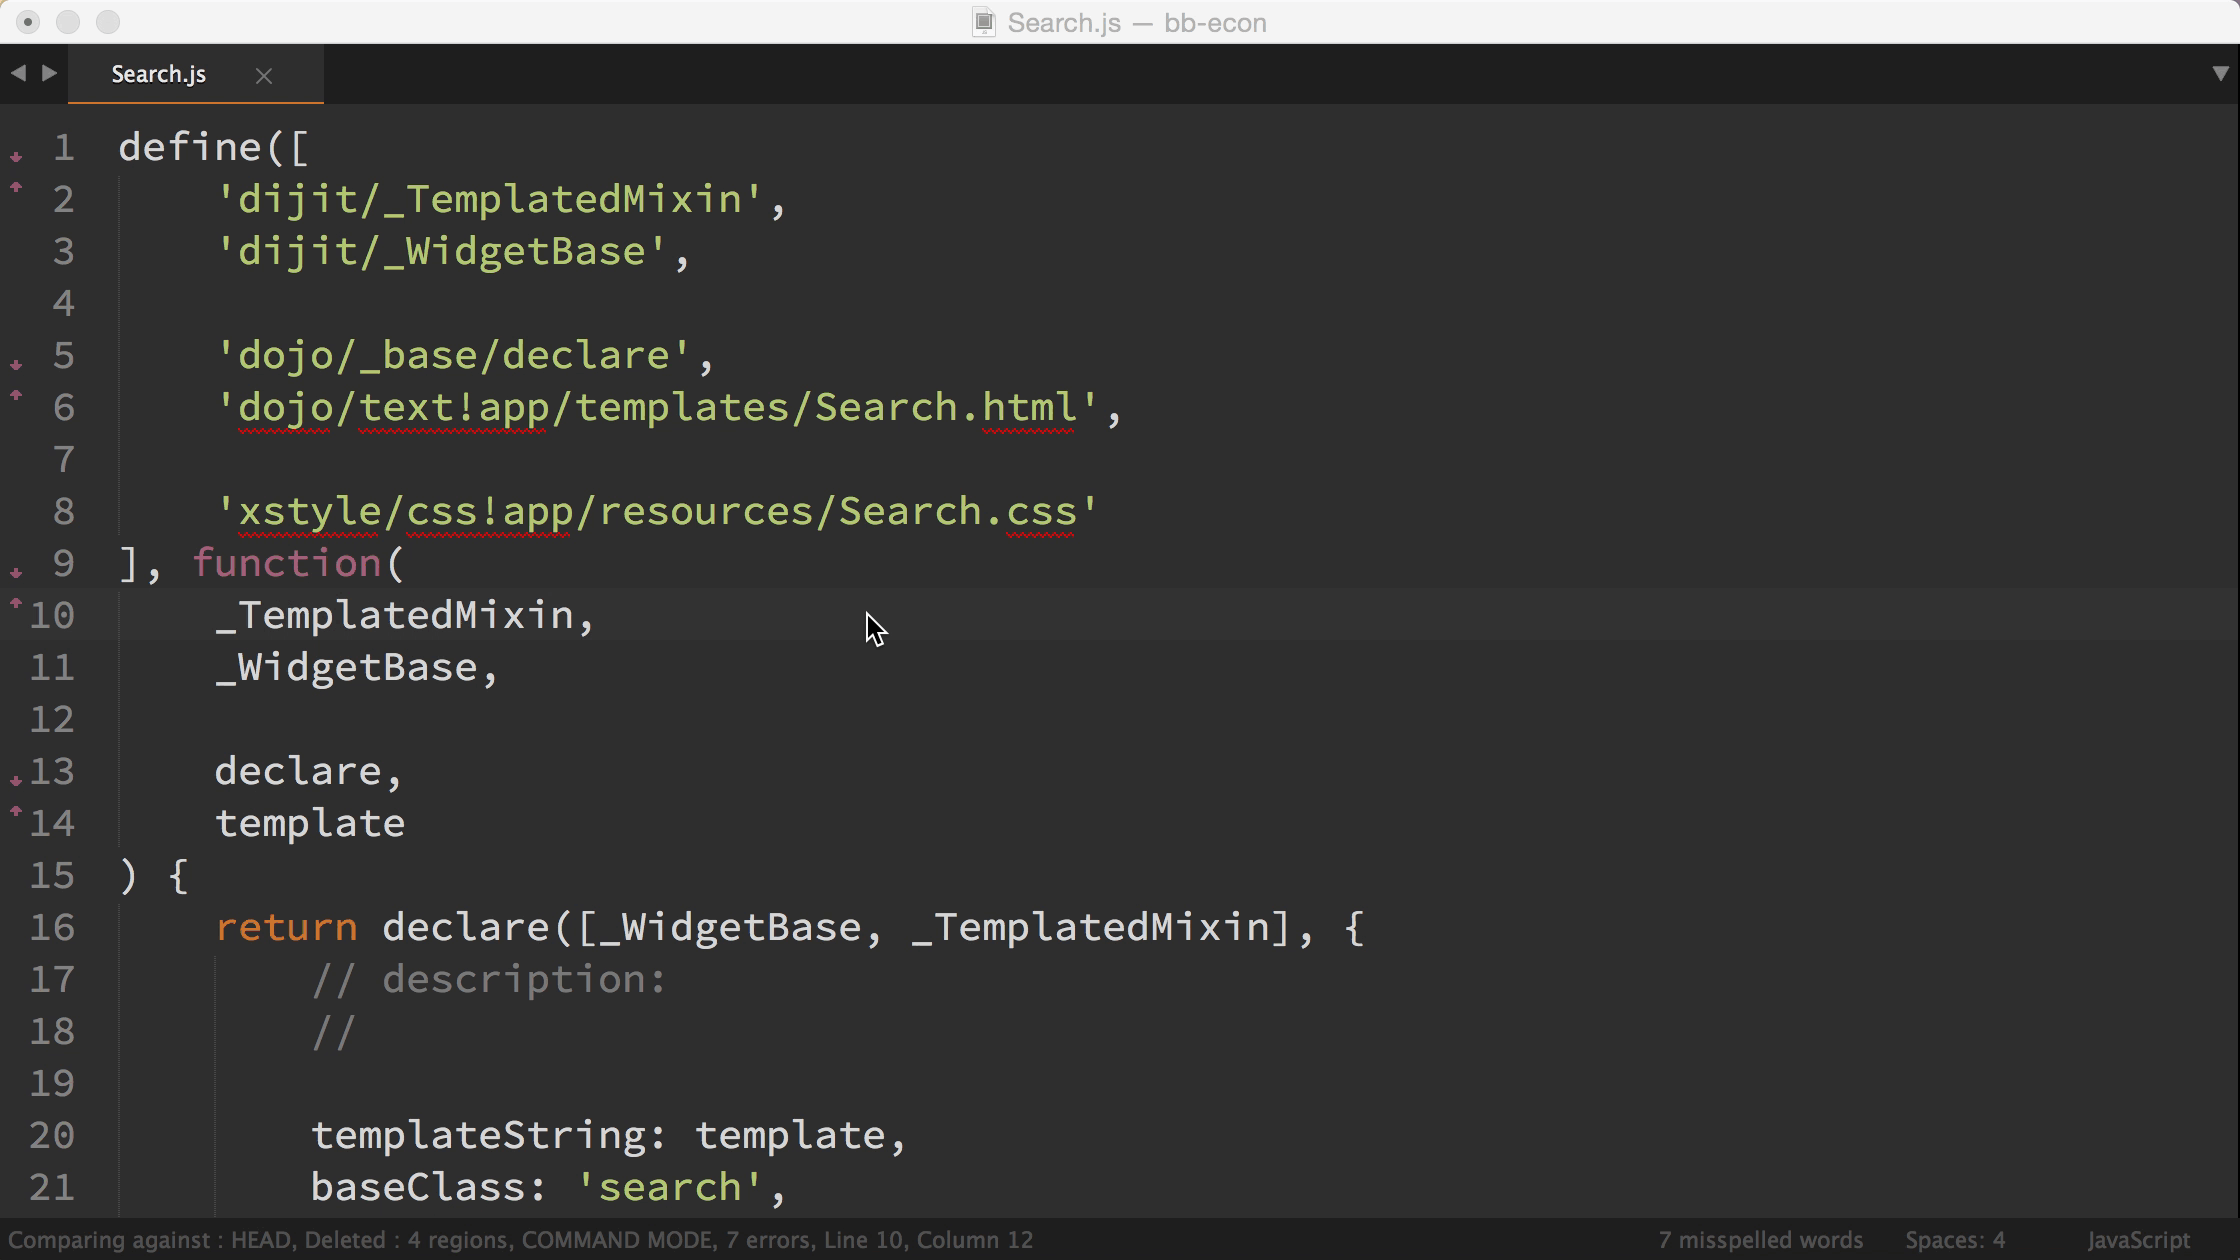Click '7 misspelled words' in status bar
2240x1260 pixels.
pos(1760,1240)
